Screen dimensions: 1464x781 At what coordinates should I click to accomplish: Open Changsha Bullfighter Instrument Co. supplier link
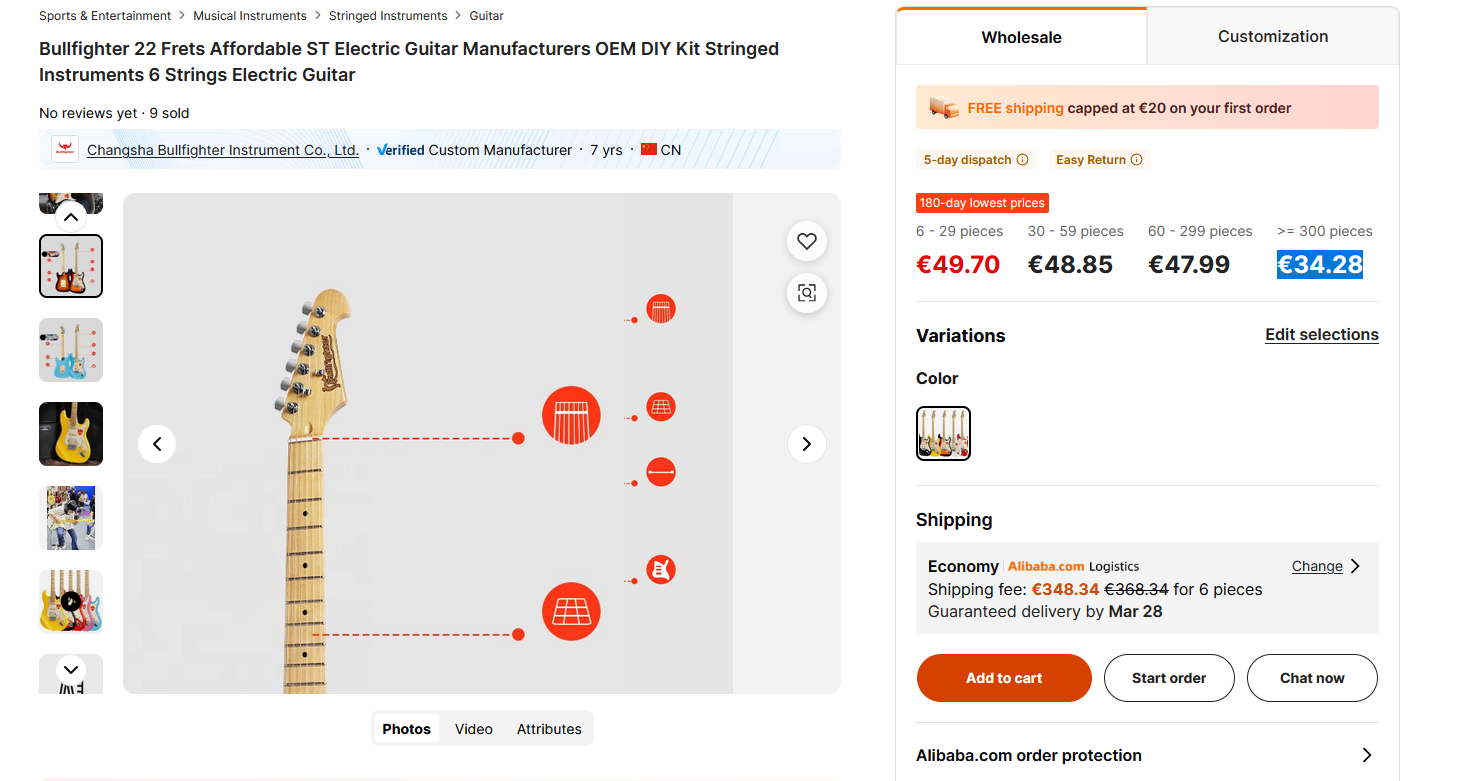pyautogui.click(x=223, y=150)
